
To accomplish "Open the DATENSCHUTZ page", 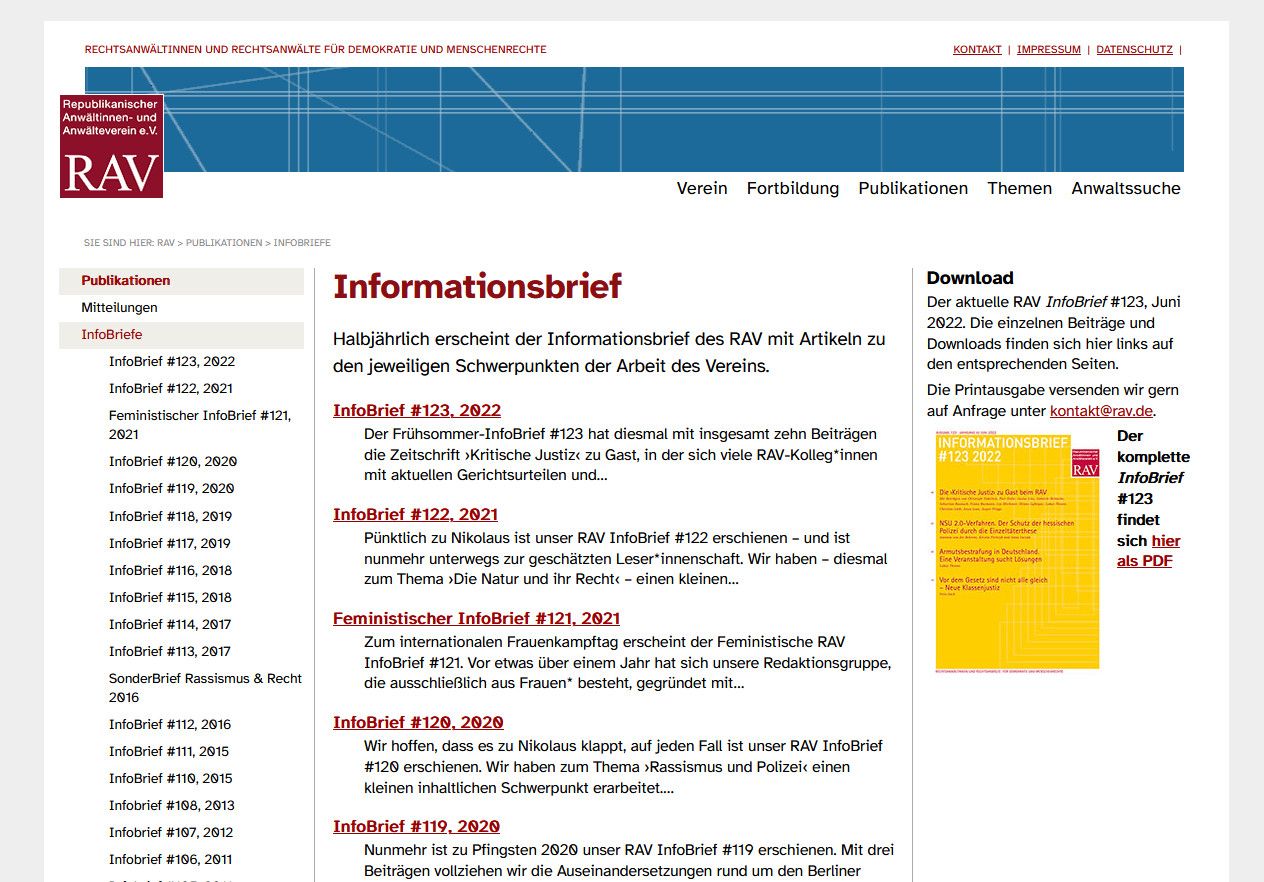I will coord(1133,49).
